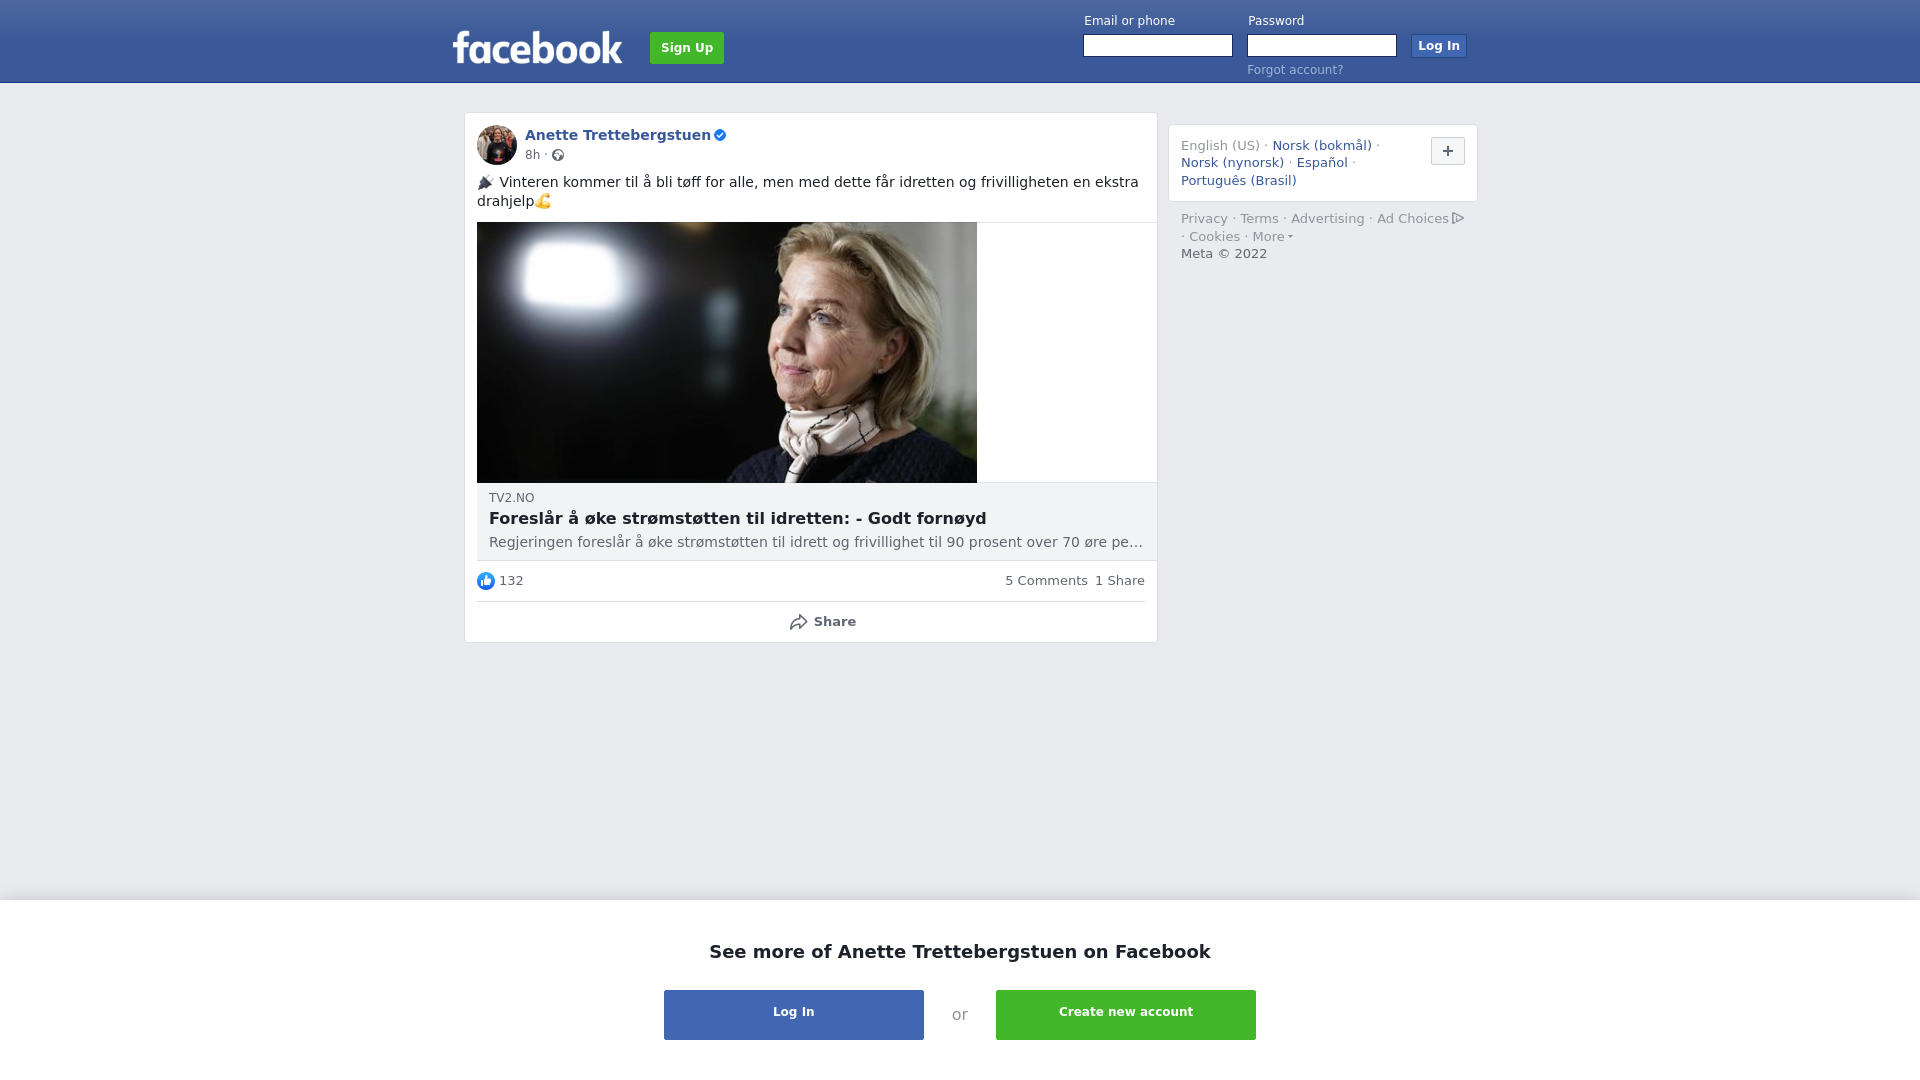Click the Create new account button
The width and height of the screenshot is (1920, 1080).
click(x=1126, y=1015)
